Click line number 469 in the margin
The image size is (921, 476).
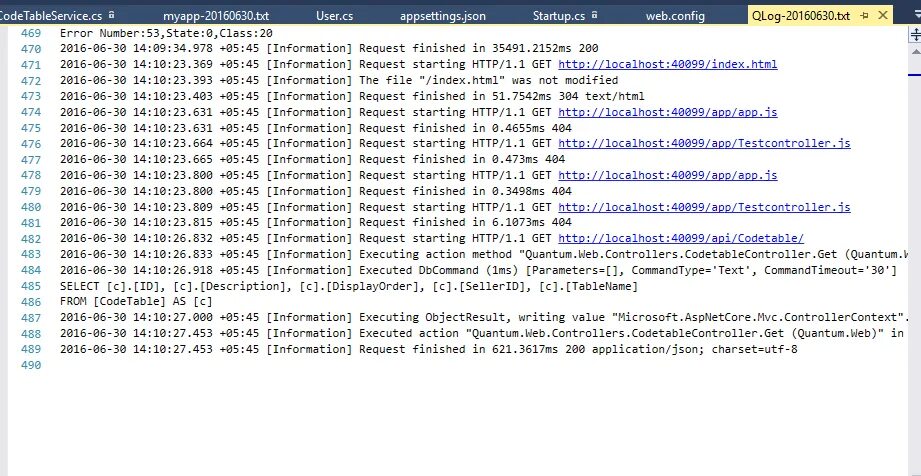31,33
